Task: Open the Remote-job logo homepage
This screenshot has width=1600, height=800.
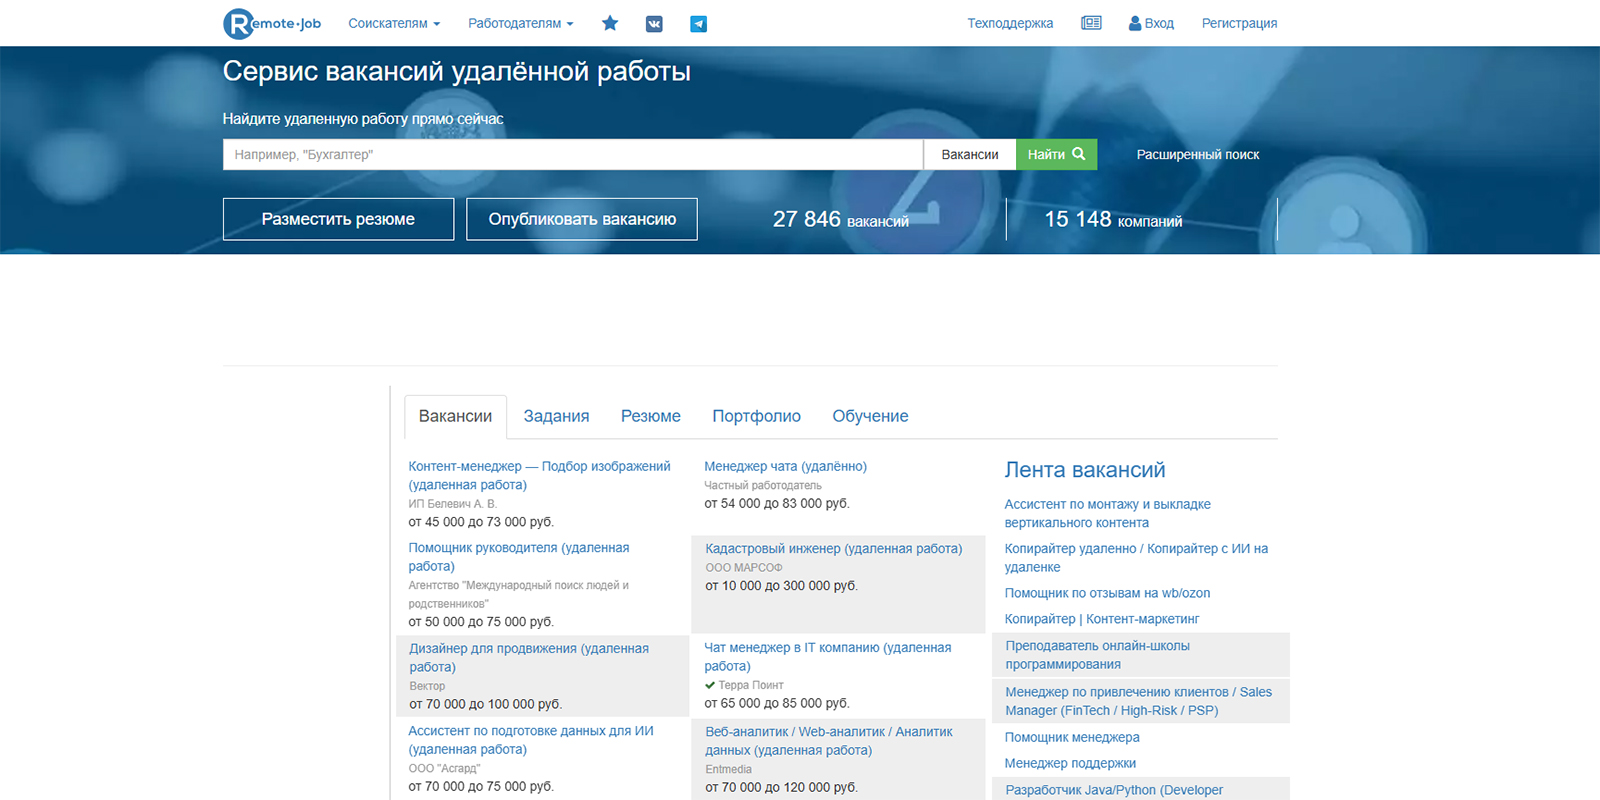Action: pos(272,23)
